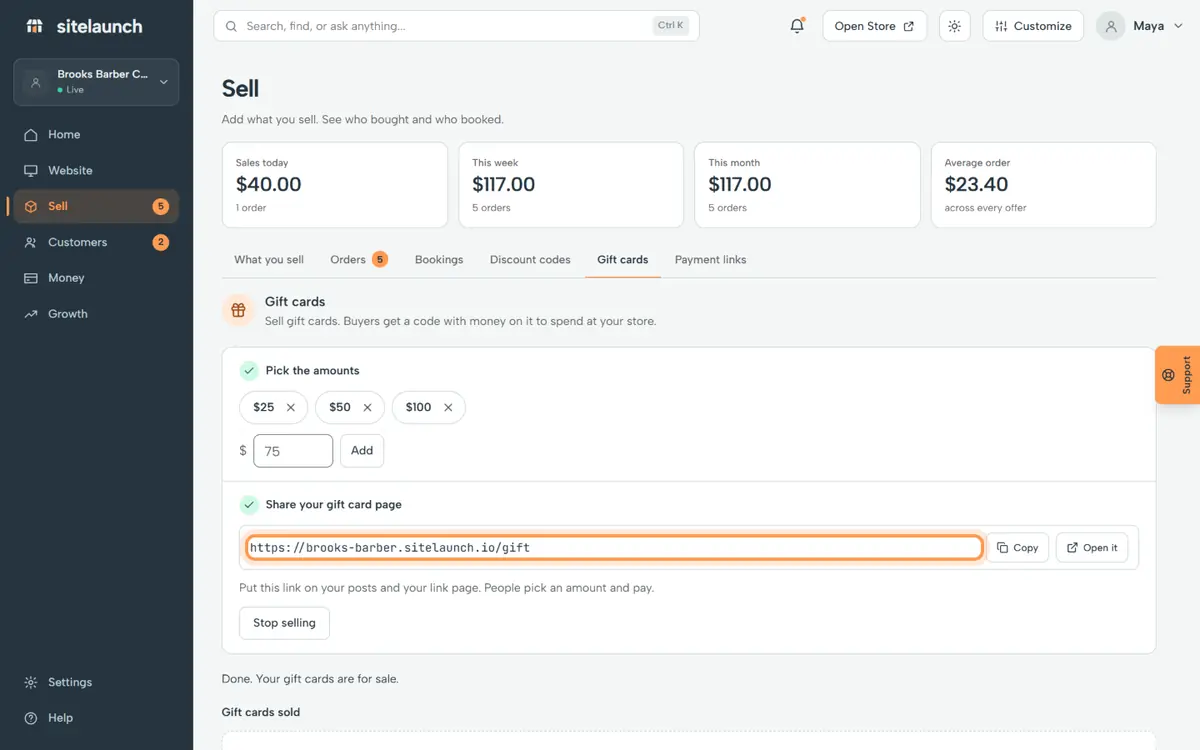Switch to the Bookings tab
The height and width of the screenshot is (750, 1200).
439,260
